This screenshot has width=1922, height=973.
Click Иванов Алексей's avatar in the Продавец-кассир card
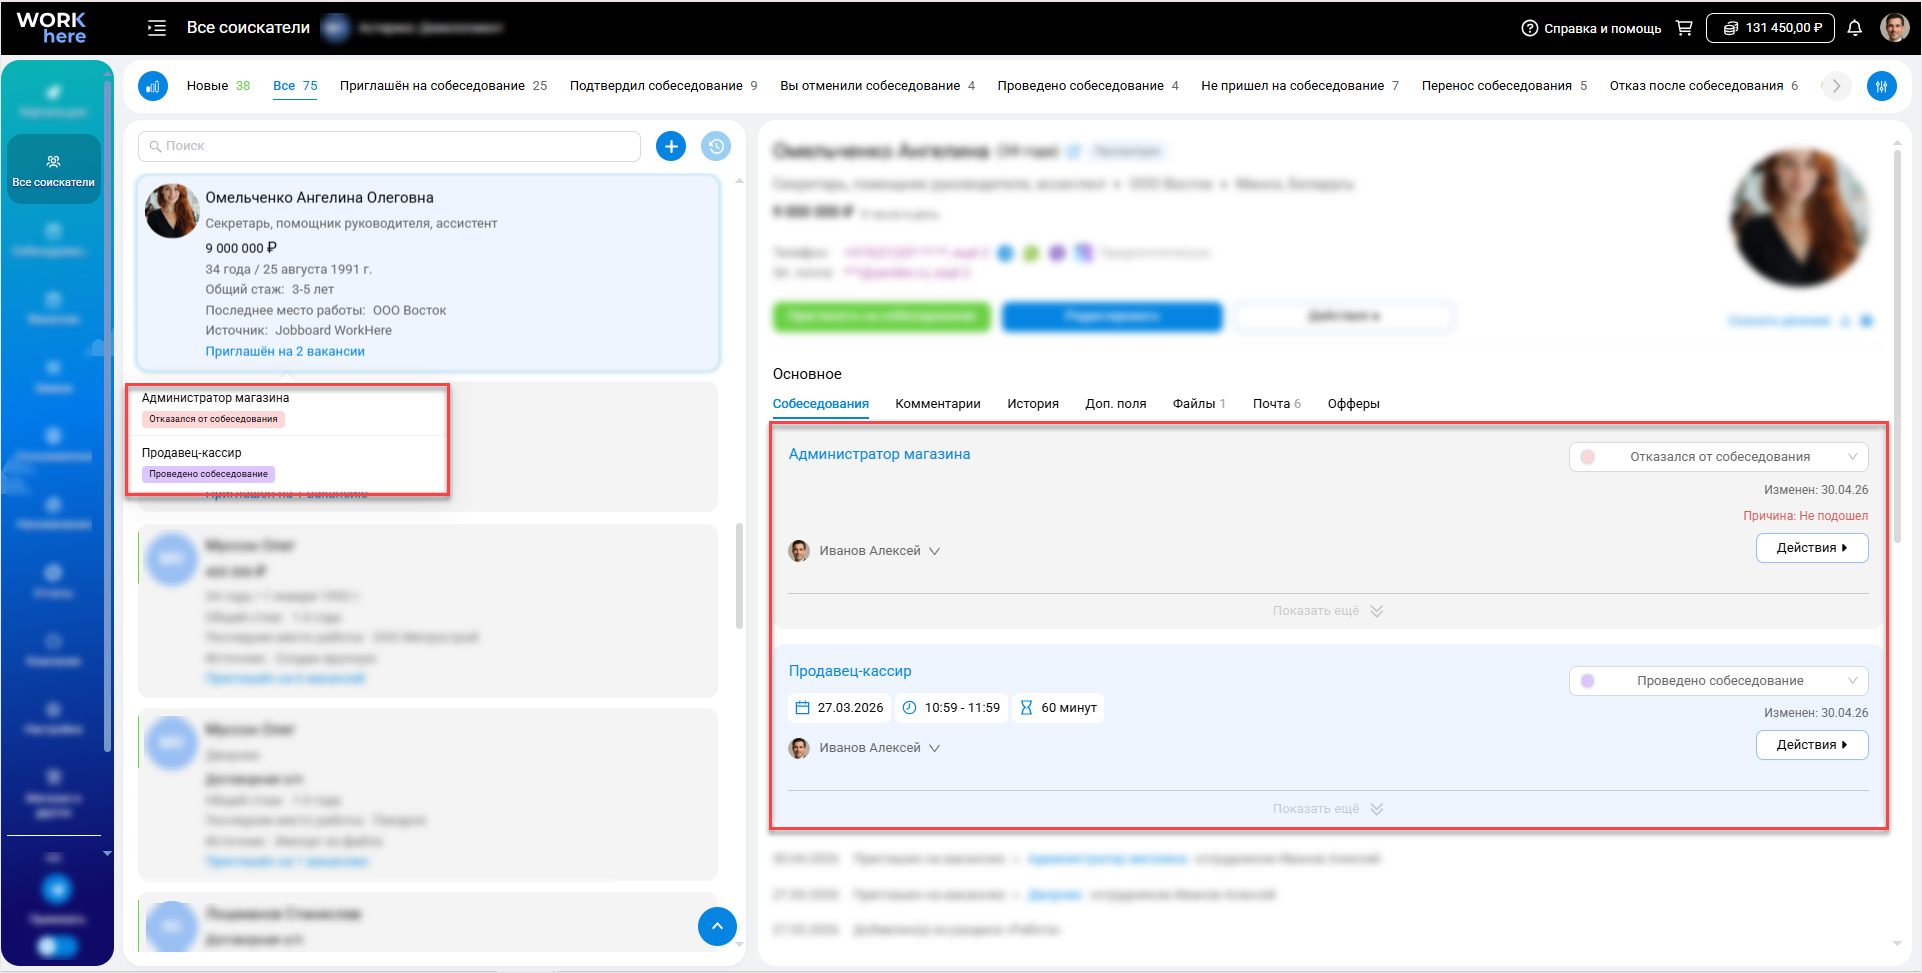799,748
